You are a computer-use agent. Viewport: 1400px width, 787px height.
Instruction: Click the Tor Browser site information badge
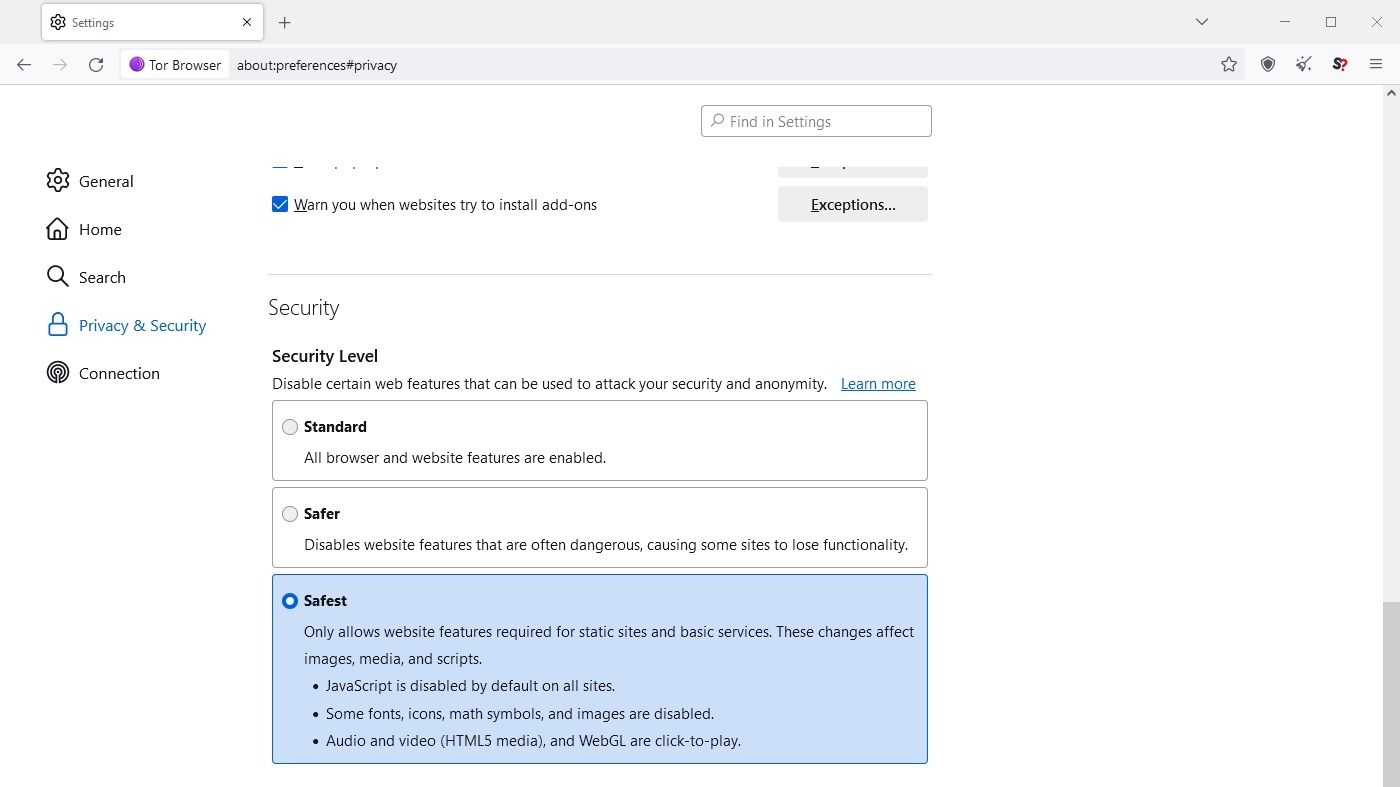pos(175,64)
